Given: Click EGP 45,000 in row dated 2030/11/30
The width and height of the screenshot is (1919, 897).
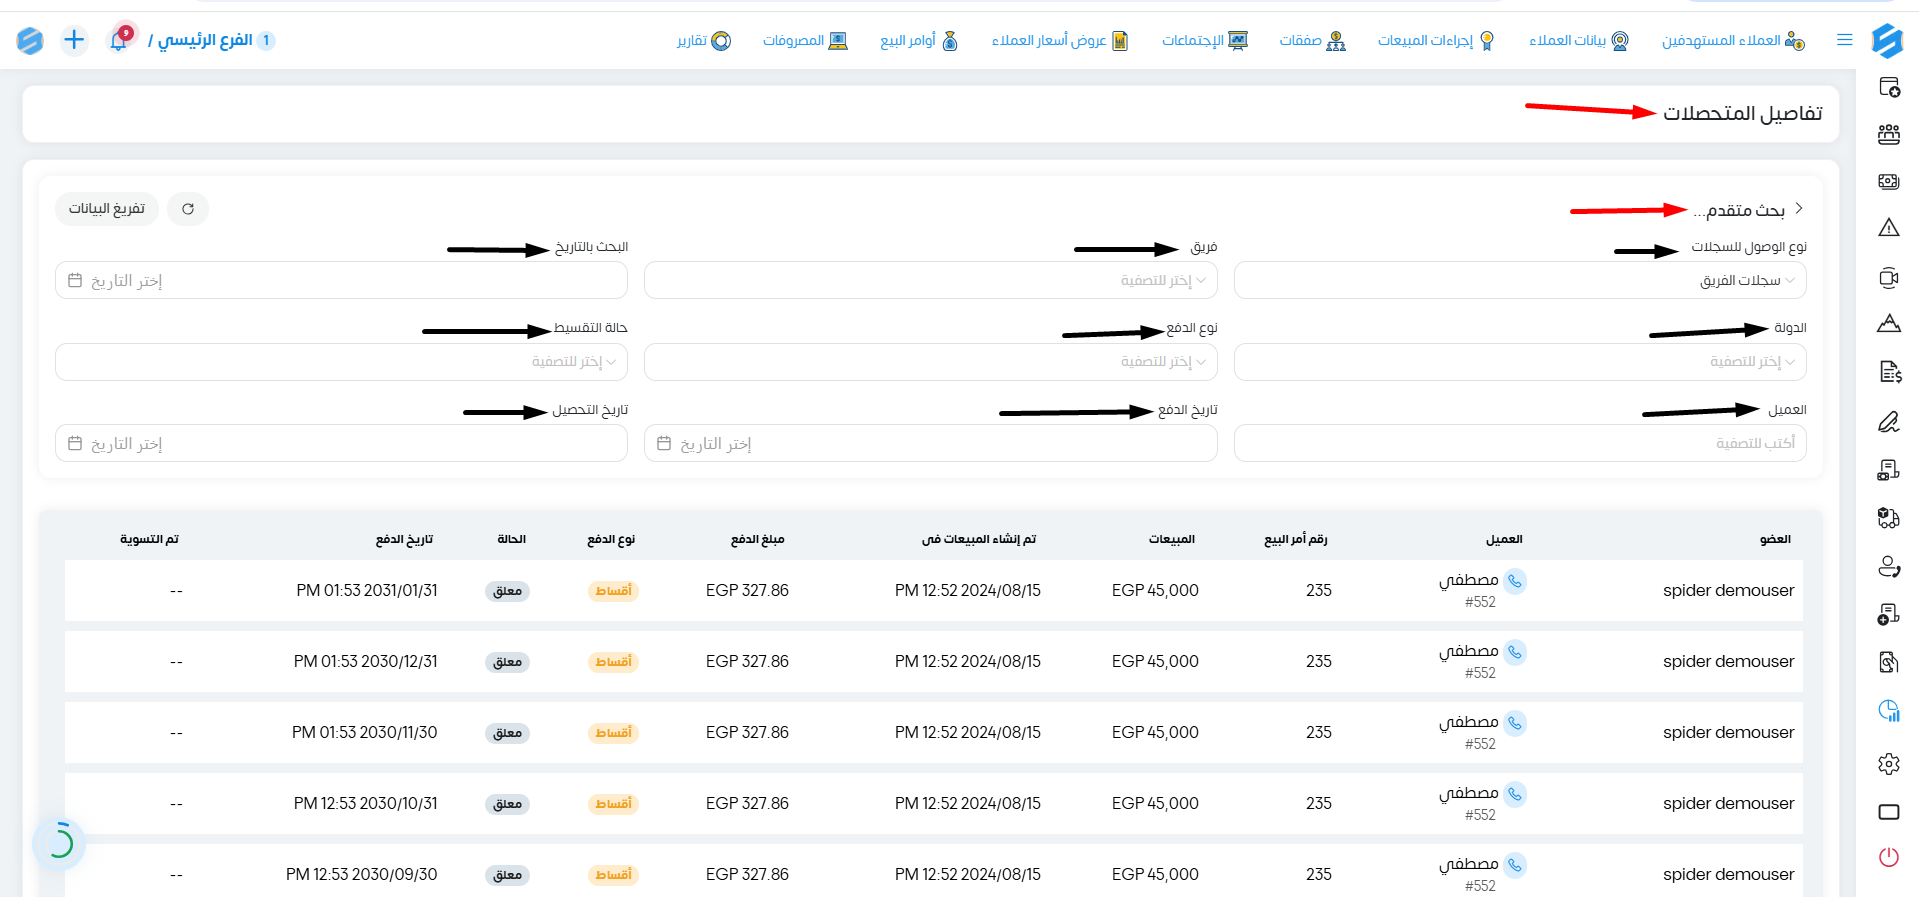Looking at the screenshot, I should click(x=1155, y=732).
